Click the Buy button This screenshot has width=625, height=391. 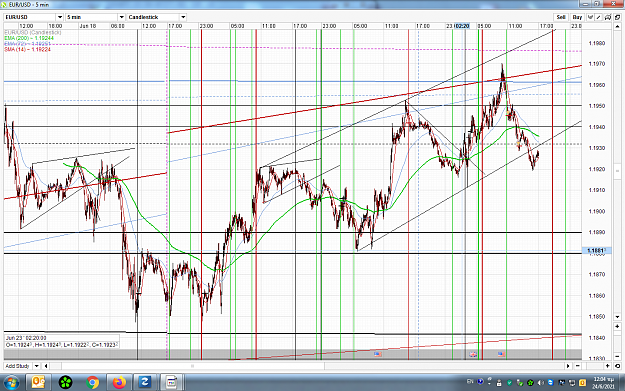click(x=578, y=17)
